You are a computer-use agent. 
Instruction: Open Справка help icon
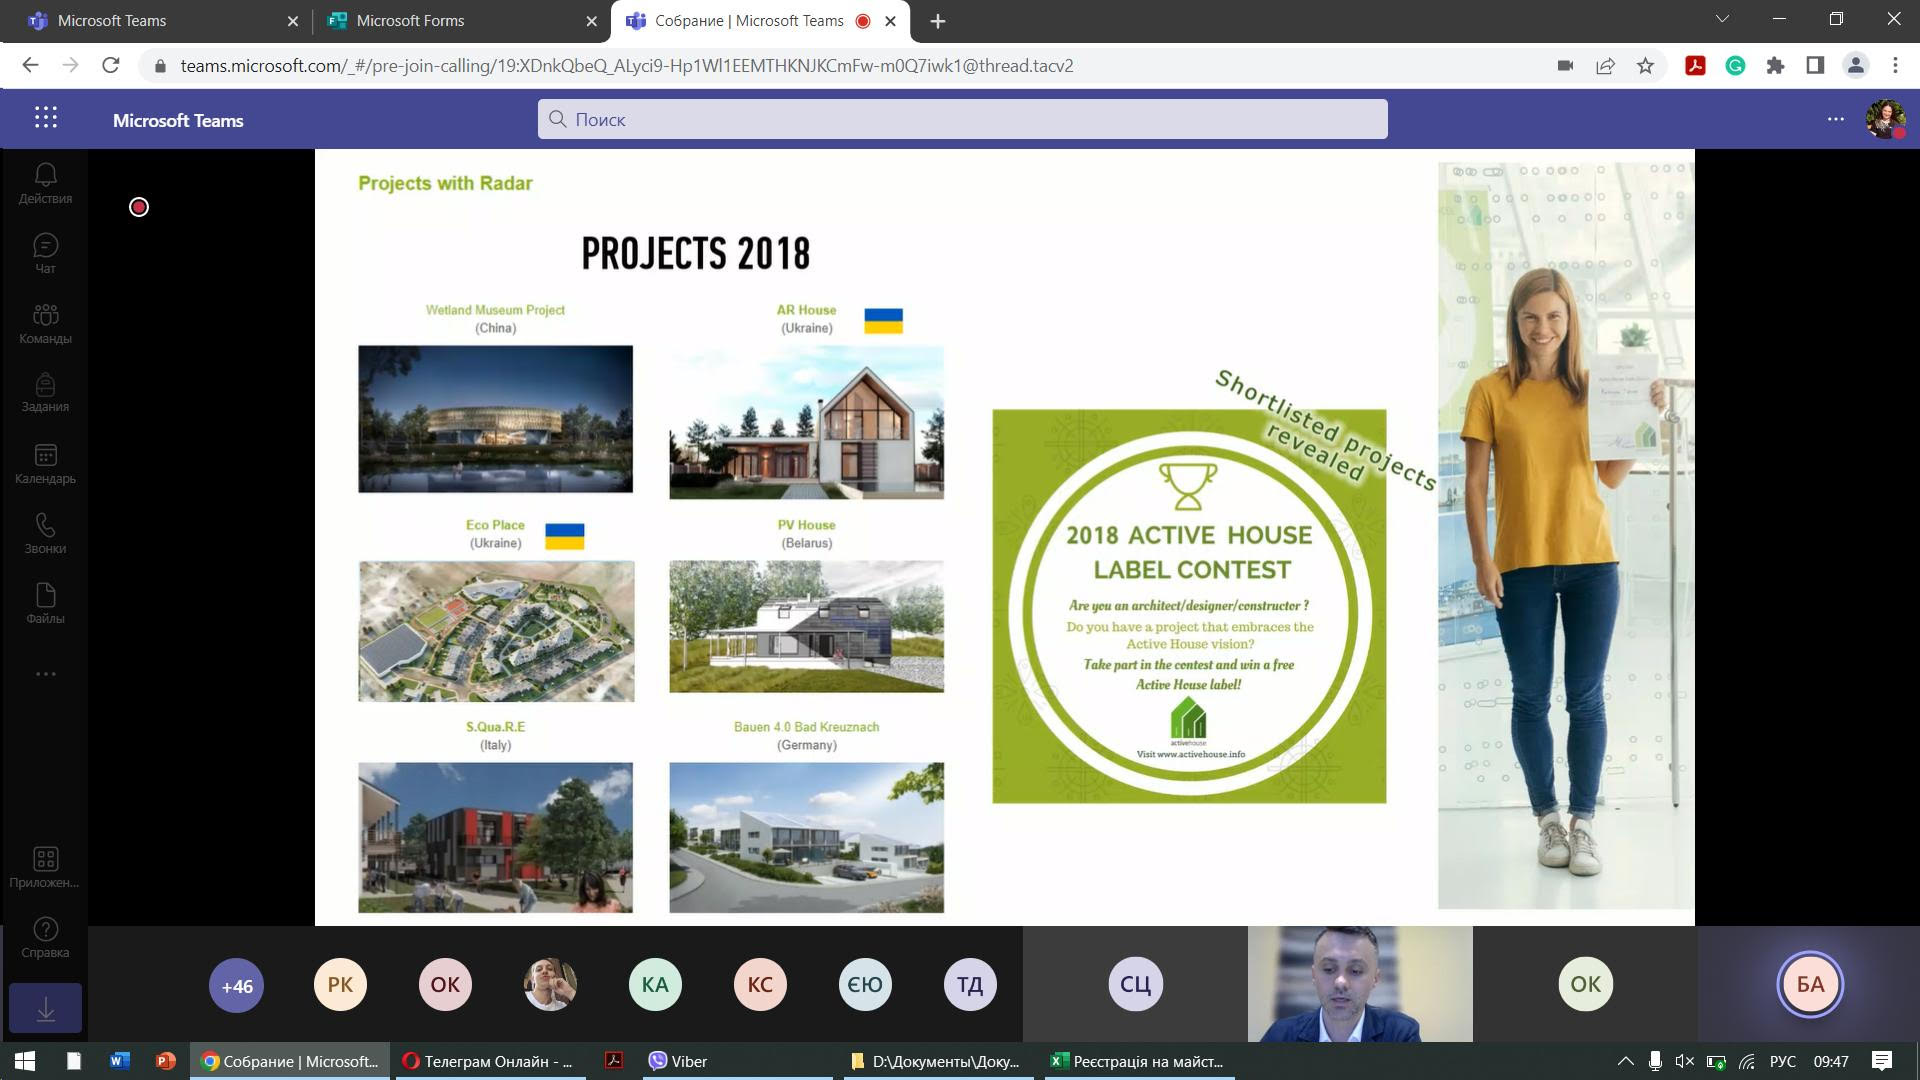pos(45,938)
